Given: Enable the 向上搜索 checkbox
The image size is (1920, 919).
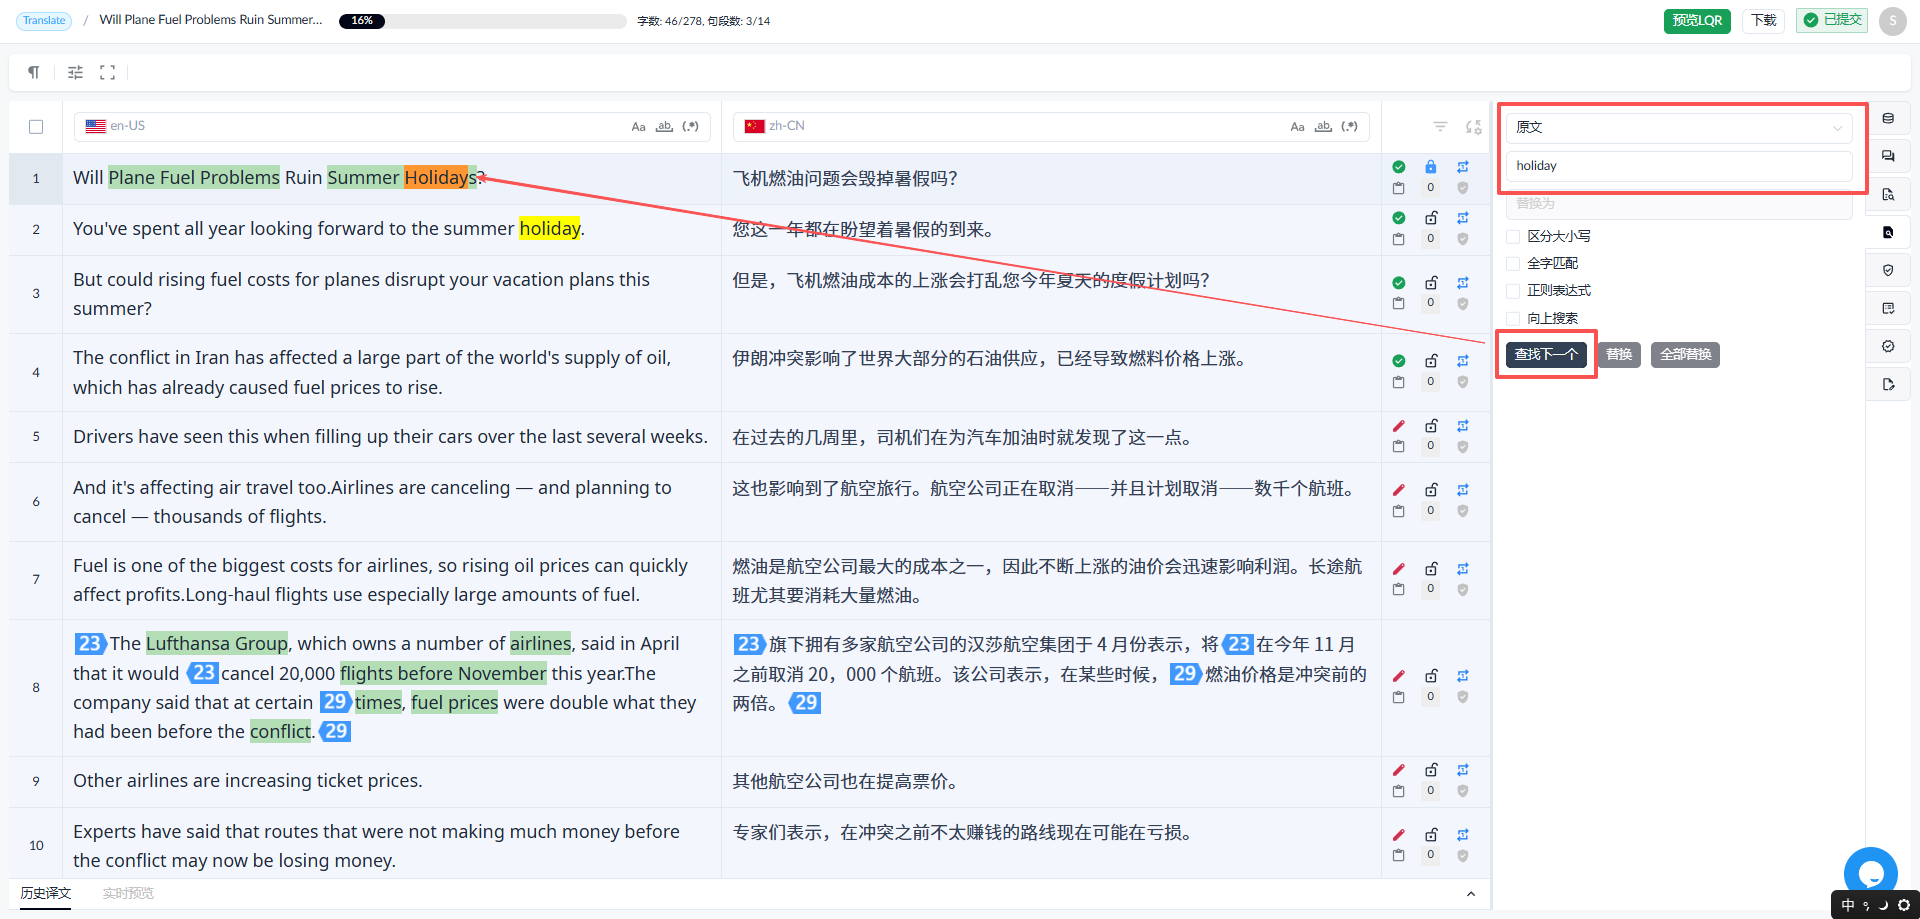Looking at the screenshot, I should (x=1513, y=318).
